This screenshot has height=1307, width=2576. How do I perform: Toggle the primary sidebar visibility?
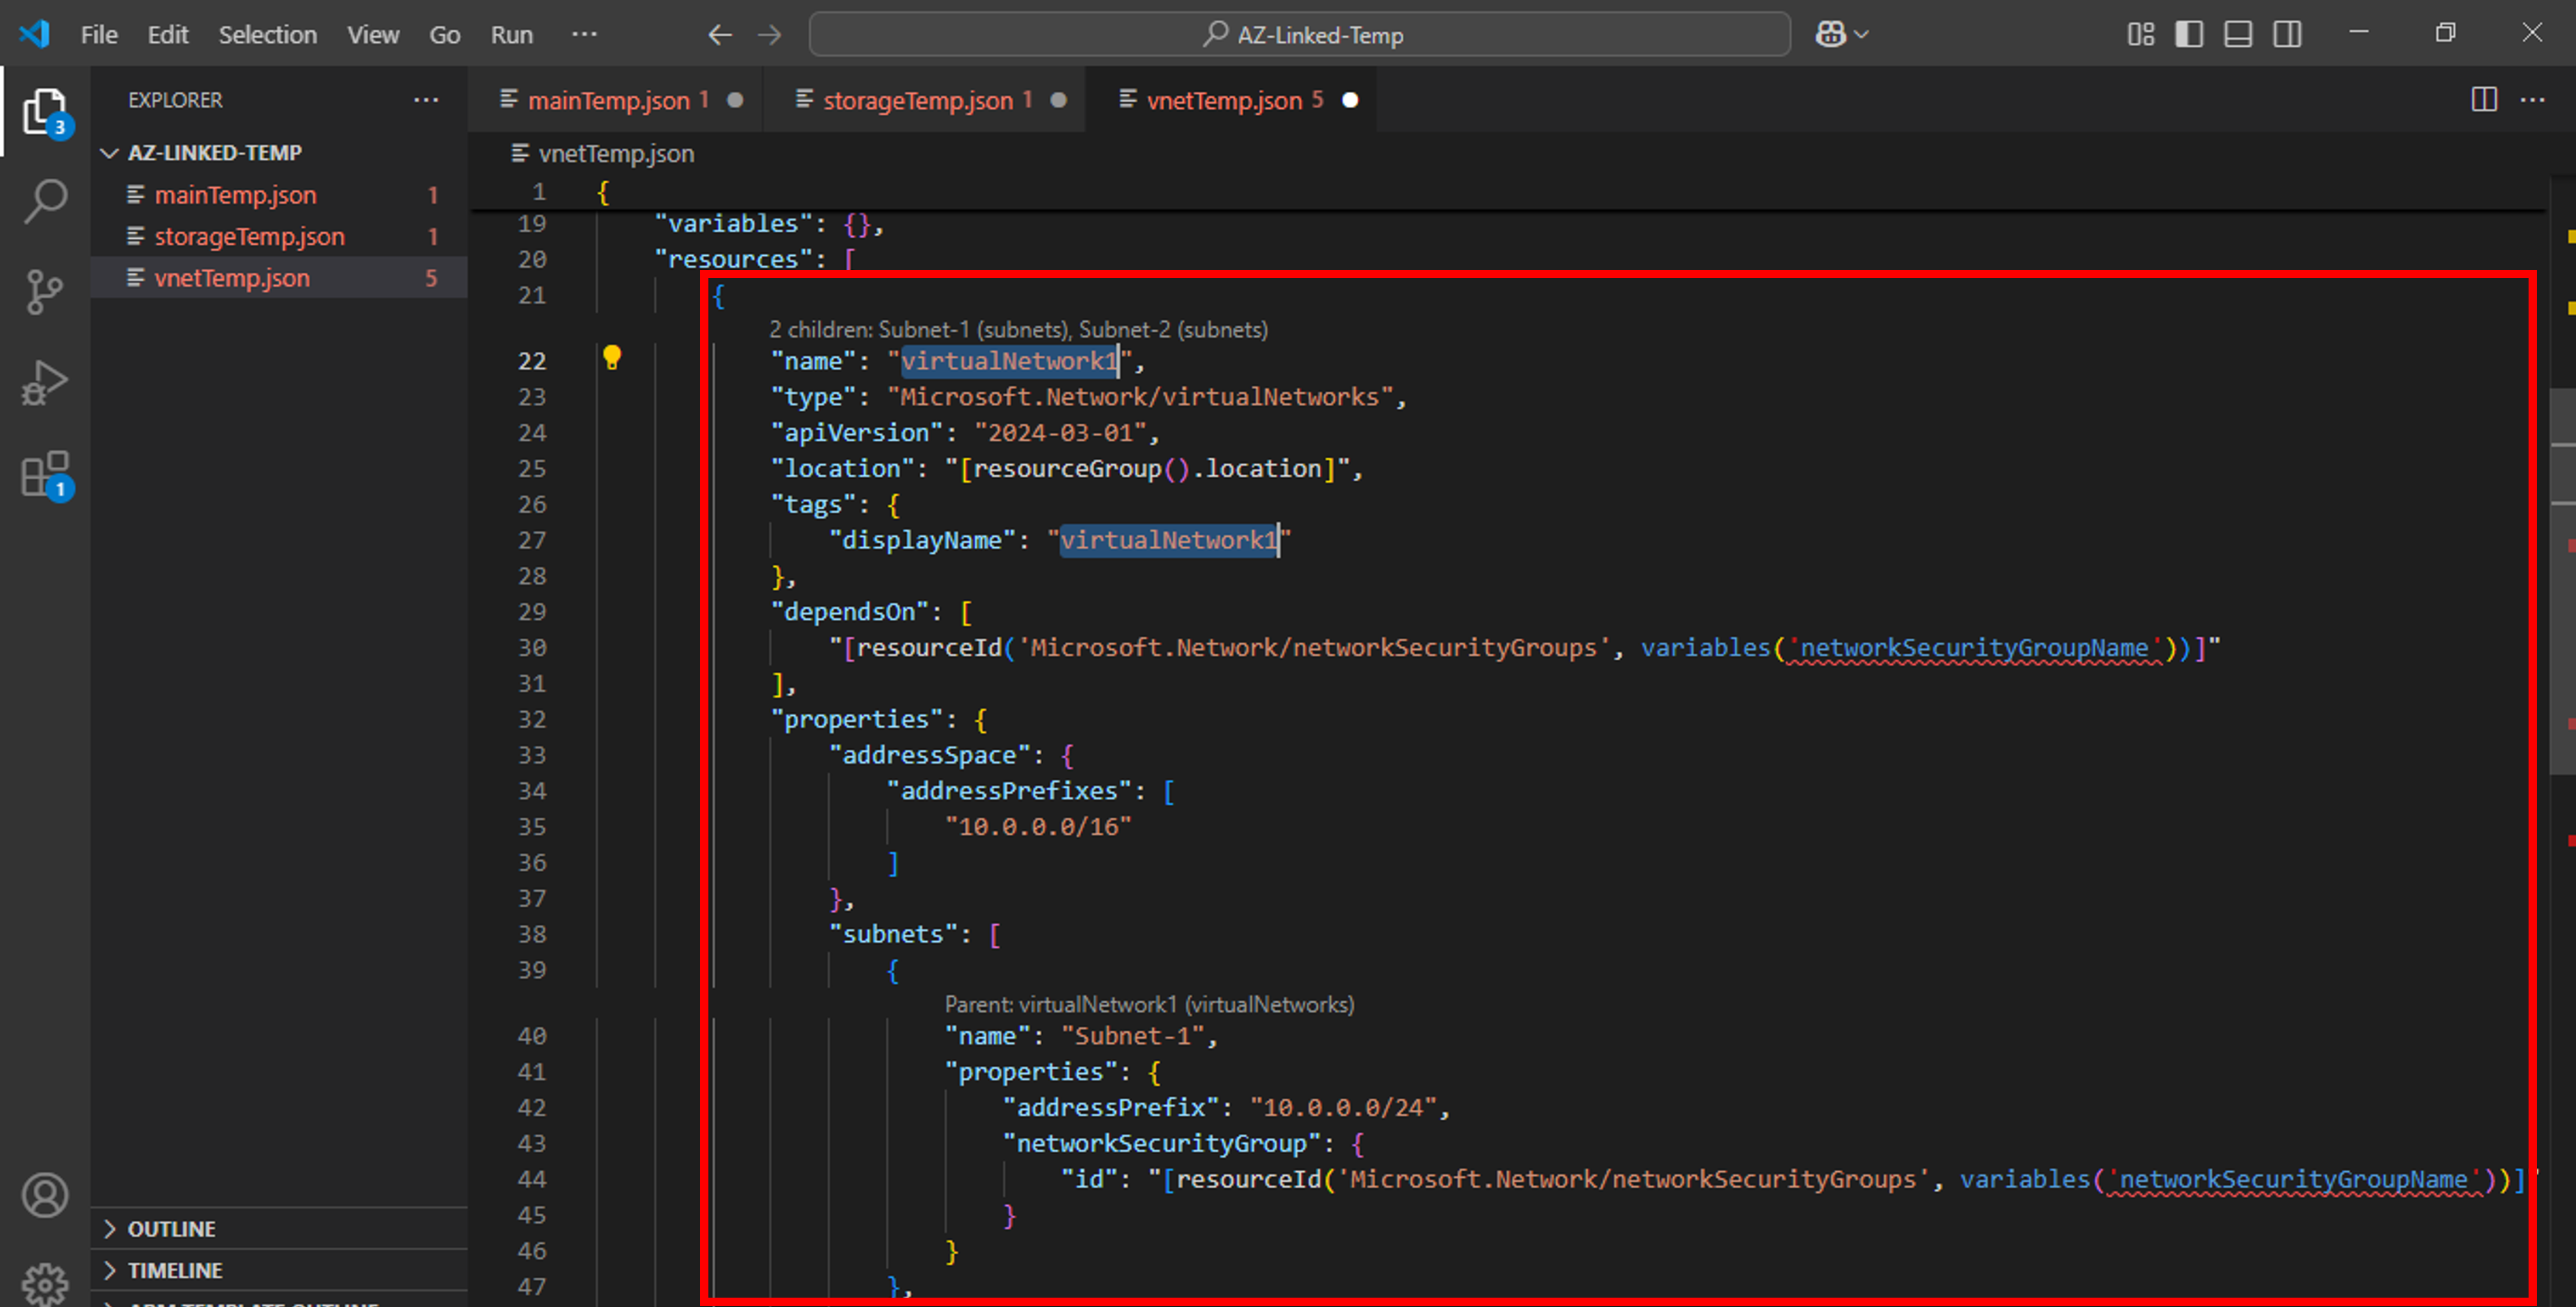click(x=2189, y=33)
